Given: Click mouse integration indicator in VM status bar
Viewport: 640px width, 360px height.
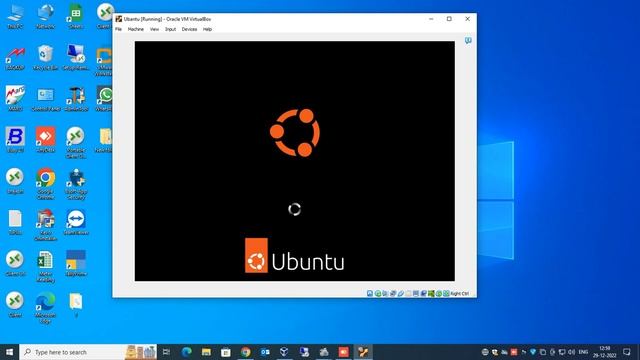Looking at the screenshot, I should (x=439, y=293).
